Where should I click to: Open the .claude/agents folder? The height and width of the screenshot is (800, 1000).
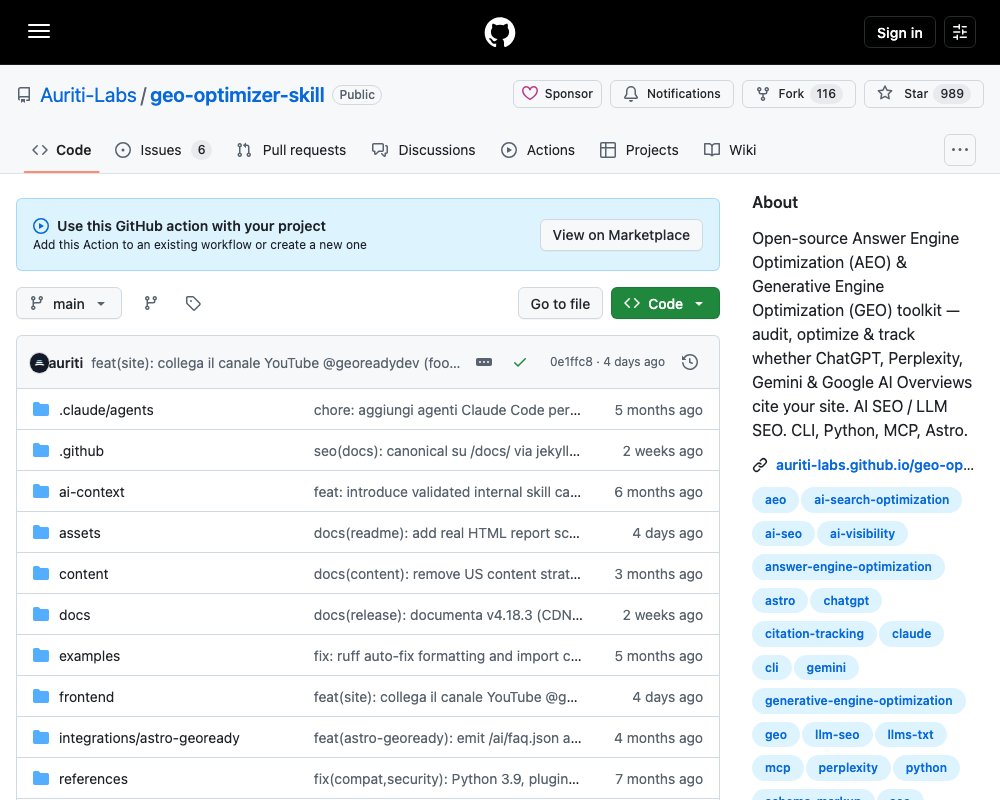(107, 410)
